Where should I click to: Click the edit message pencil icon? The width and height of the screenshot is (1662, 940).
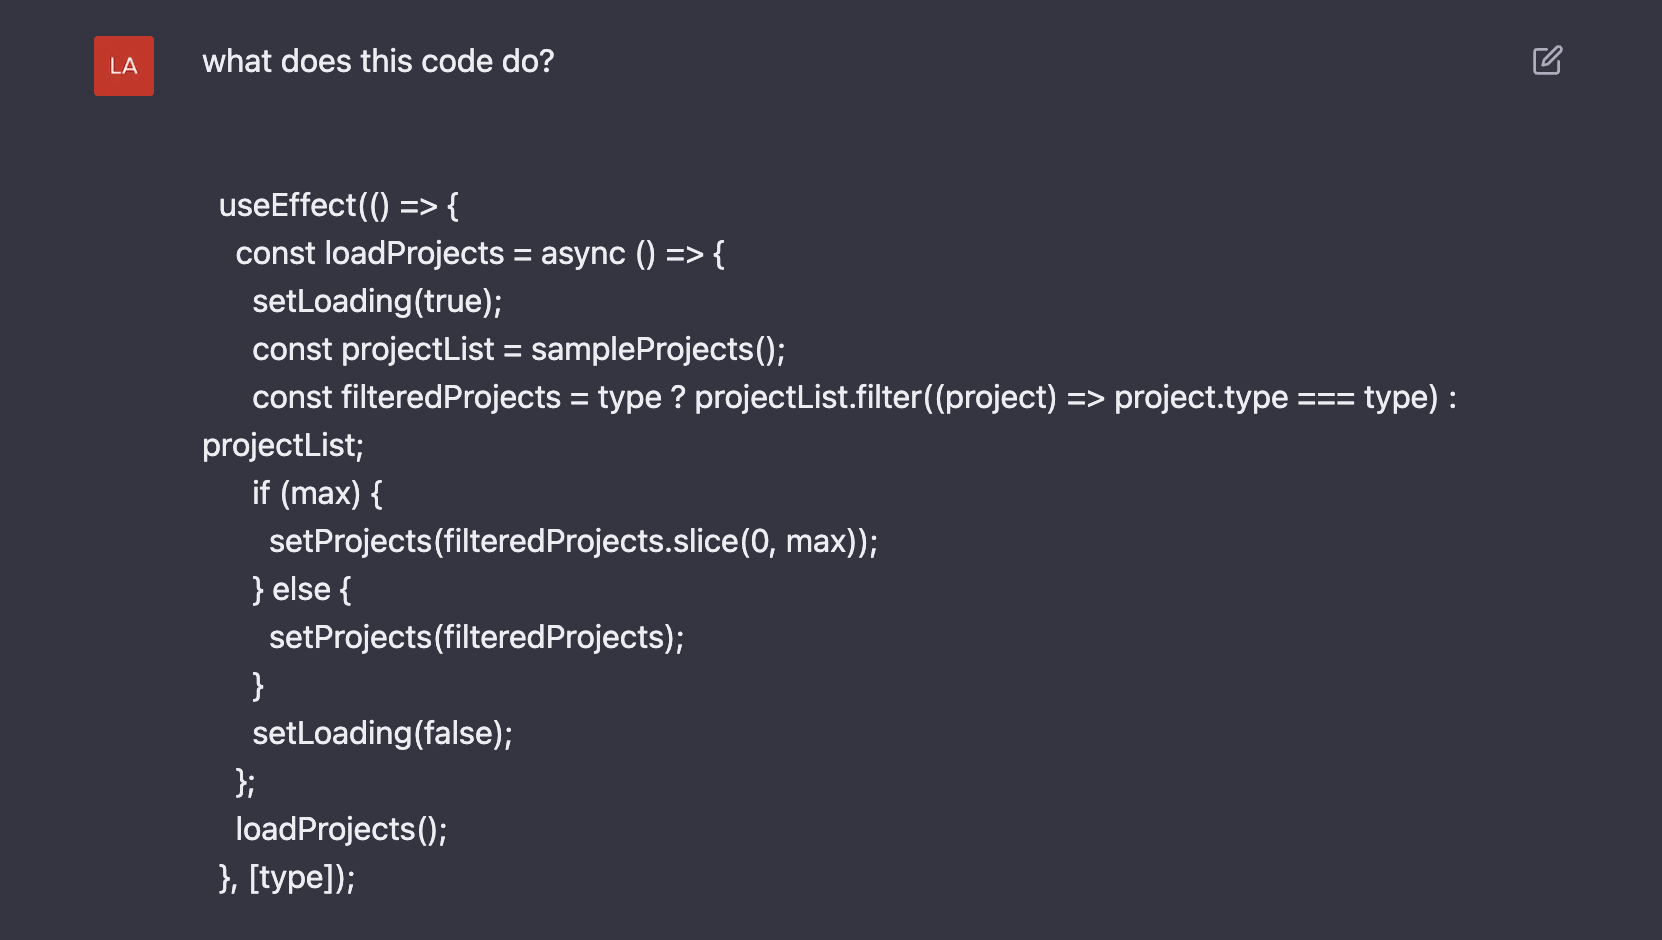1547,61
